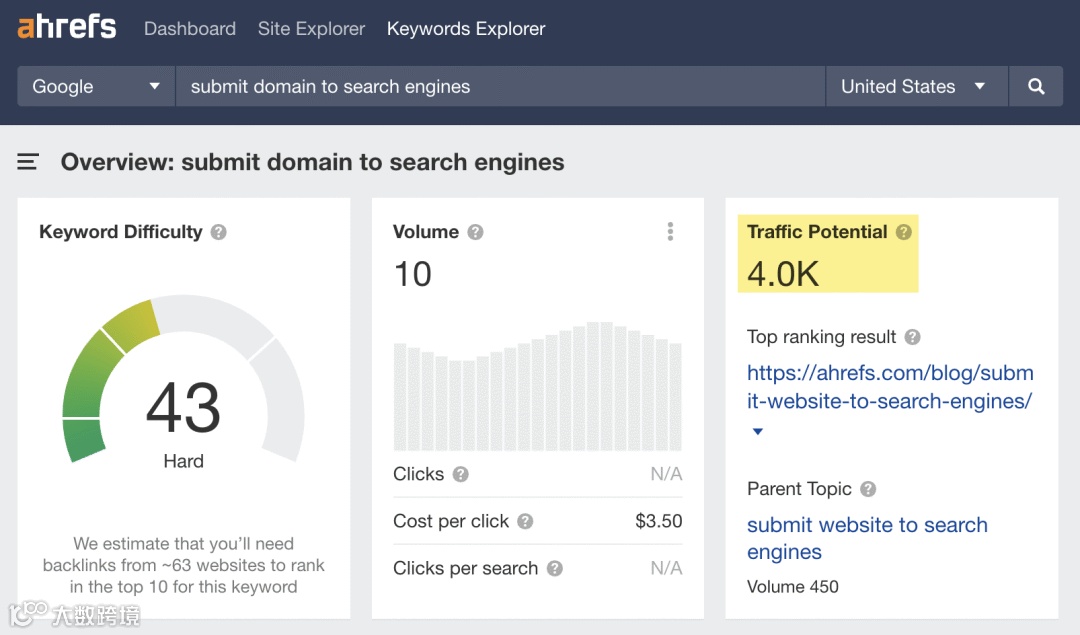The width and height of the screenshot is (1080, 635).
Task: Open the hamburger menu beside Overview
Action: 28,162
